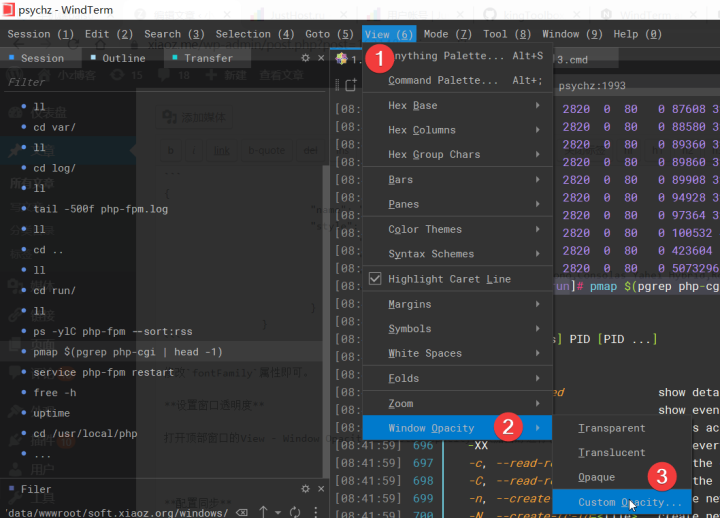Open the Session pane settings gear
The height and width of the screenshot is (518, 720).
pyautogui.click(x=305, y=58)
